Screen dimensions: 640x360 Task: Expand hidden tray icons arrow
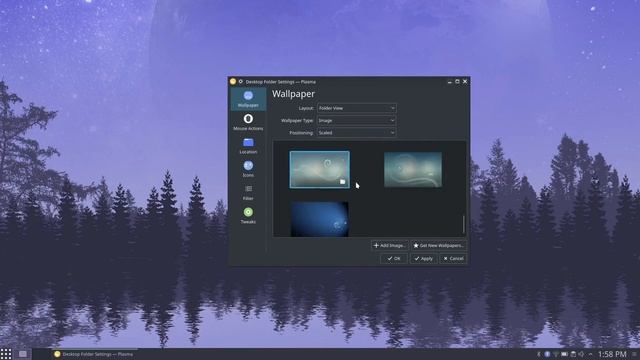[590, 354]
